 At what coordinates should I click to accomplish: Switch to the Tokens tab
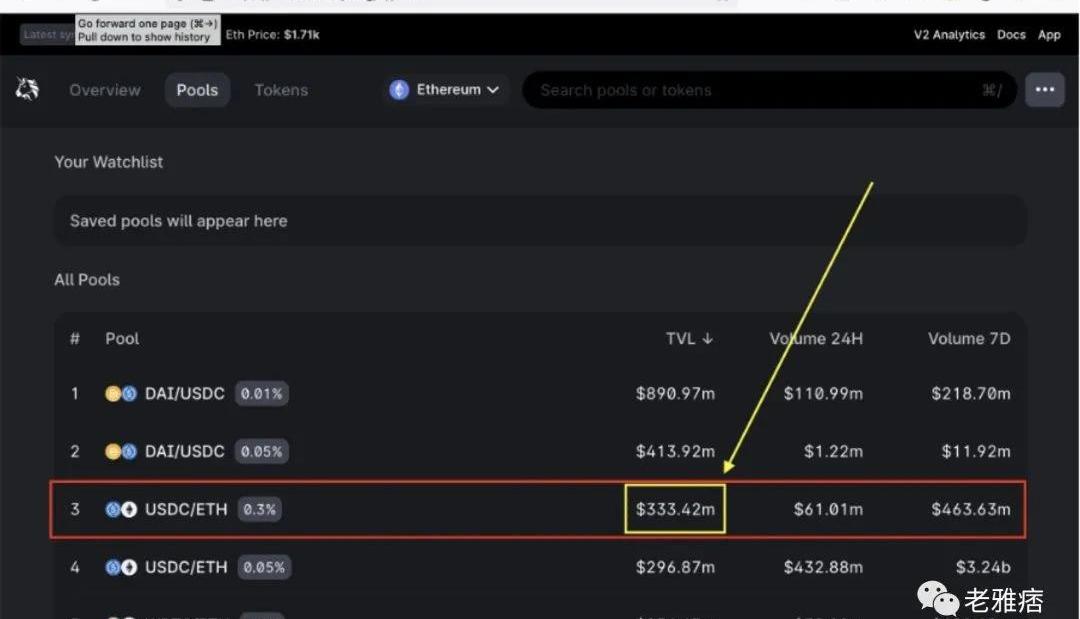tap(281, 90)
